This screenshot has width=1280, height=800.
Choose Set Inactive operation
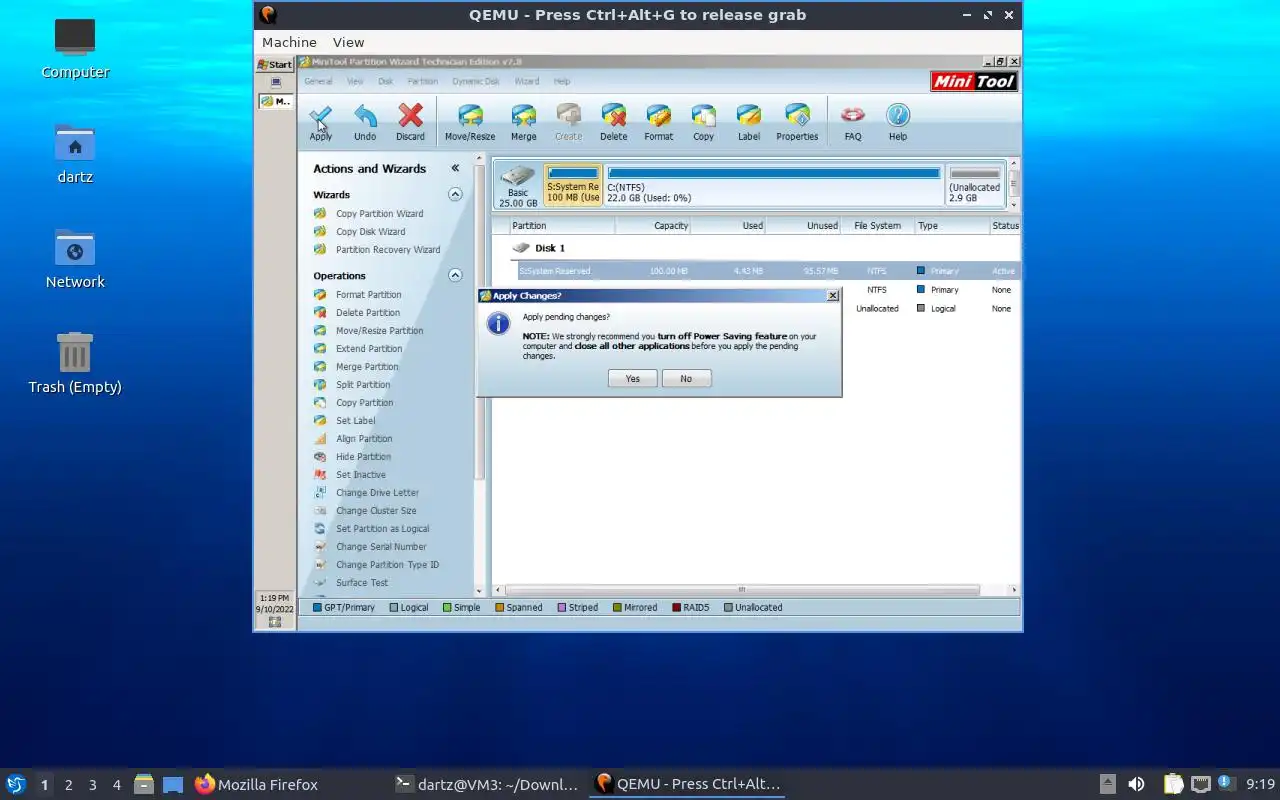[360, 475]
